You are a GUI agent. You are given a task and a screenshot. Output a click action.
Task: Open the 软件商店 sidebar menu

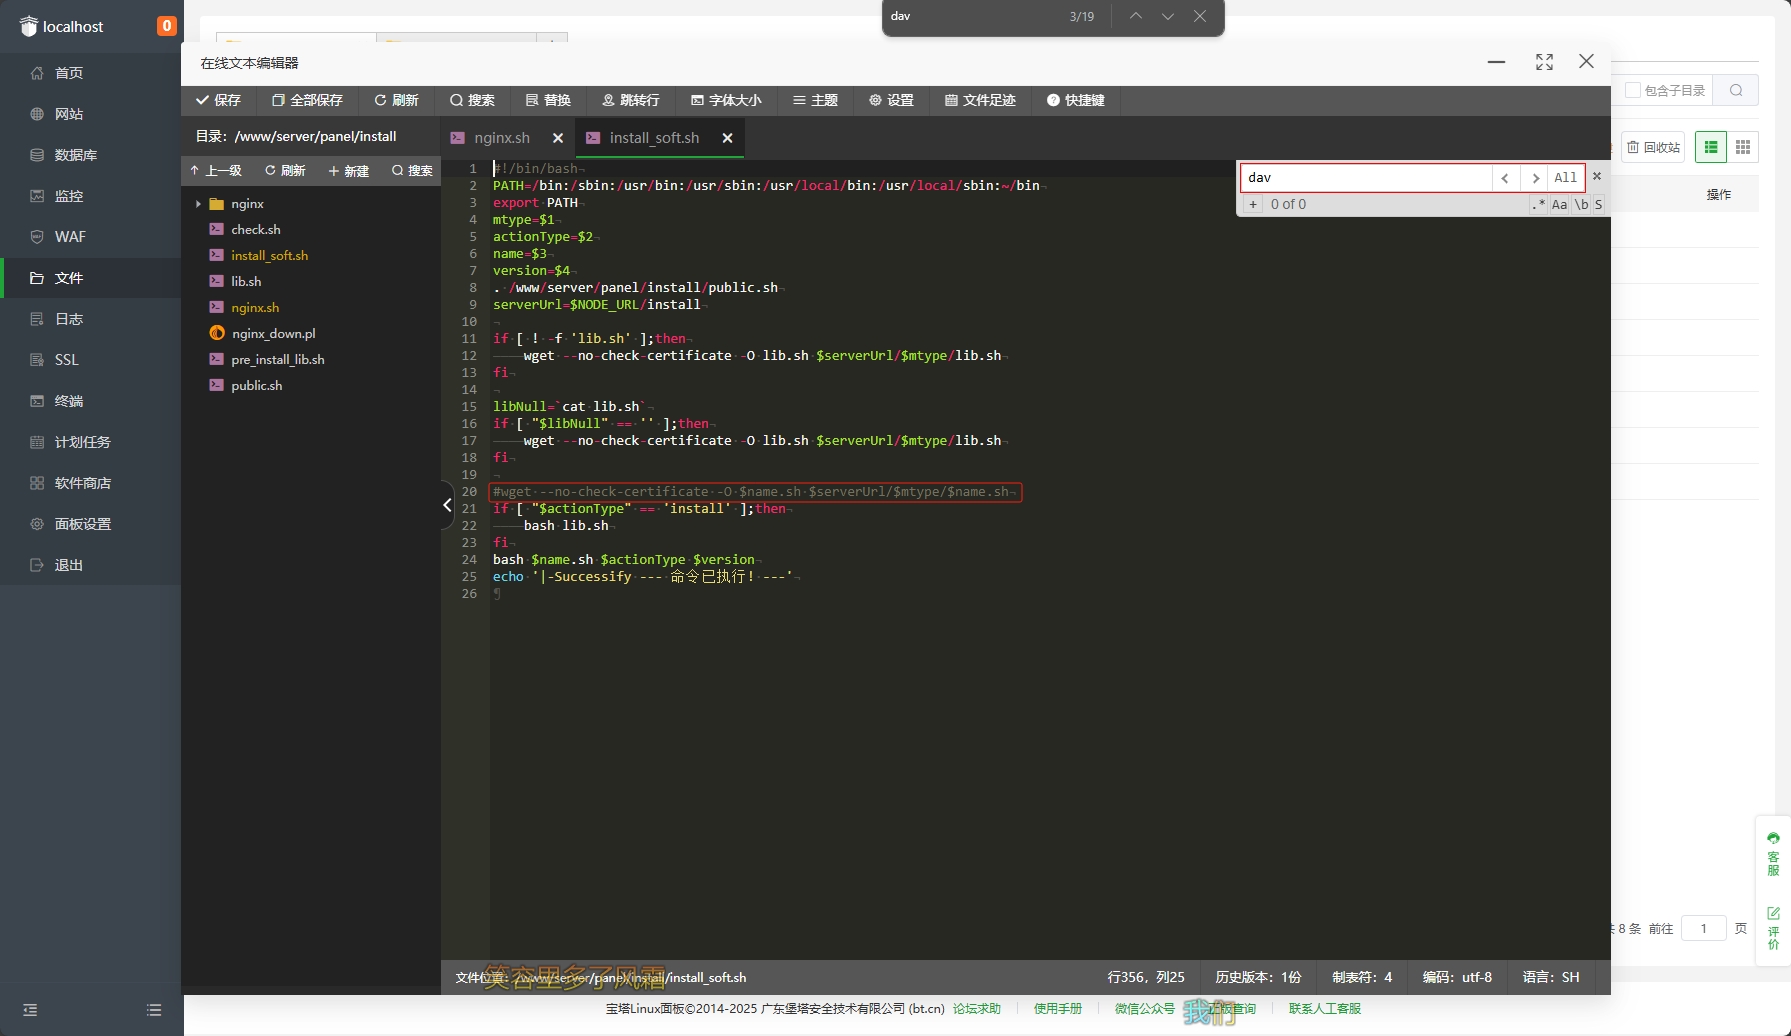click(82, 483)
